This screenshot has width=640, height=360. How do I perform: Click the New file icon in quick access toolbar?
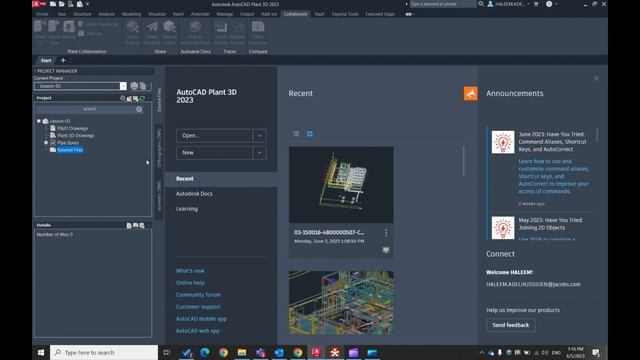[53, 4]
